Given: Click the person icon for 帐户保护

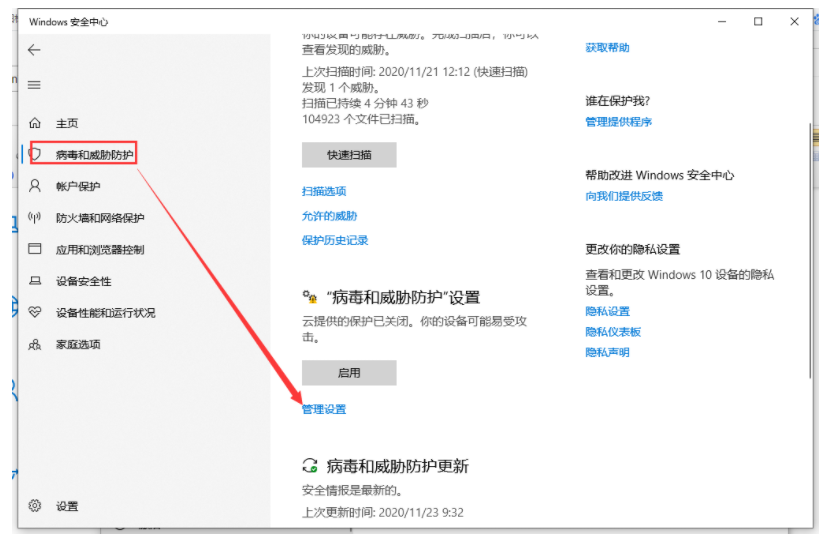Looking at the screenshot, I should click(x=35, y=186).
